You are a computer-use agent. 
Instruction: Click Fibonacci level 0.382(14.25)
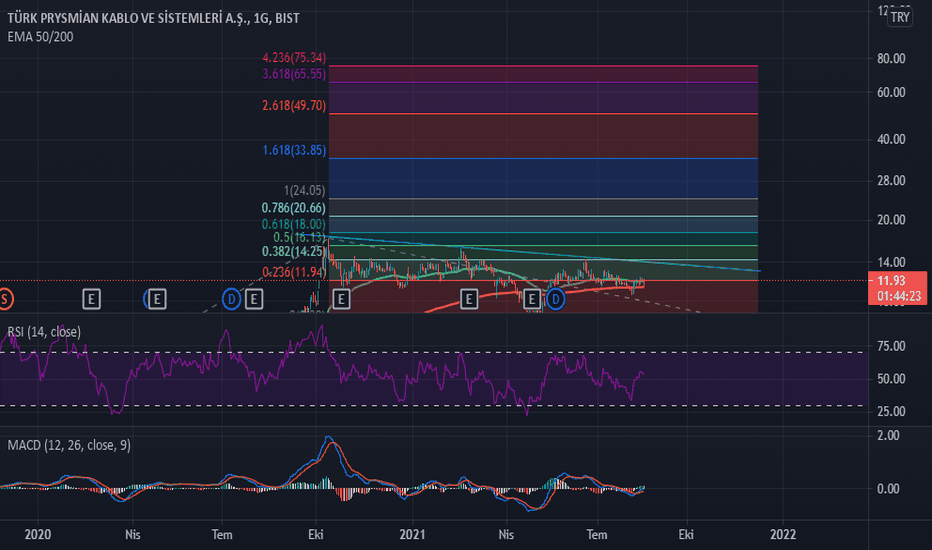[x=294, y=252]
